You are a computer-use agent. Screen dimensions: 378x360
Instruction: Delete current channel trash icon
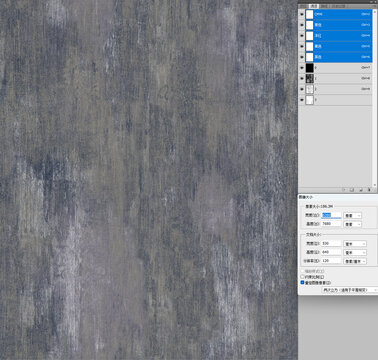(x=369, y=190)
